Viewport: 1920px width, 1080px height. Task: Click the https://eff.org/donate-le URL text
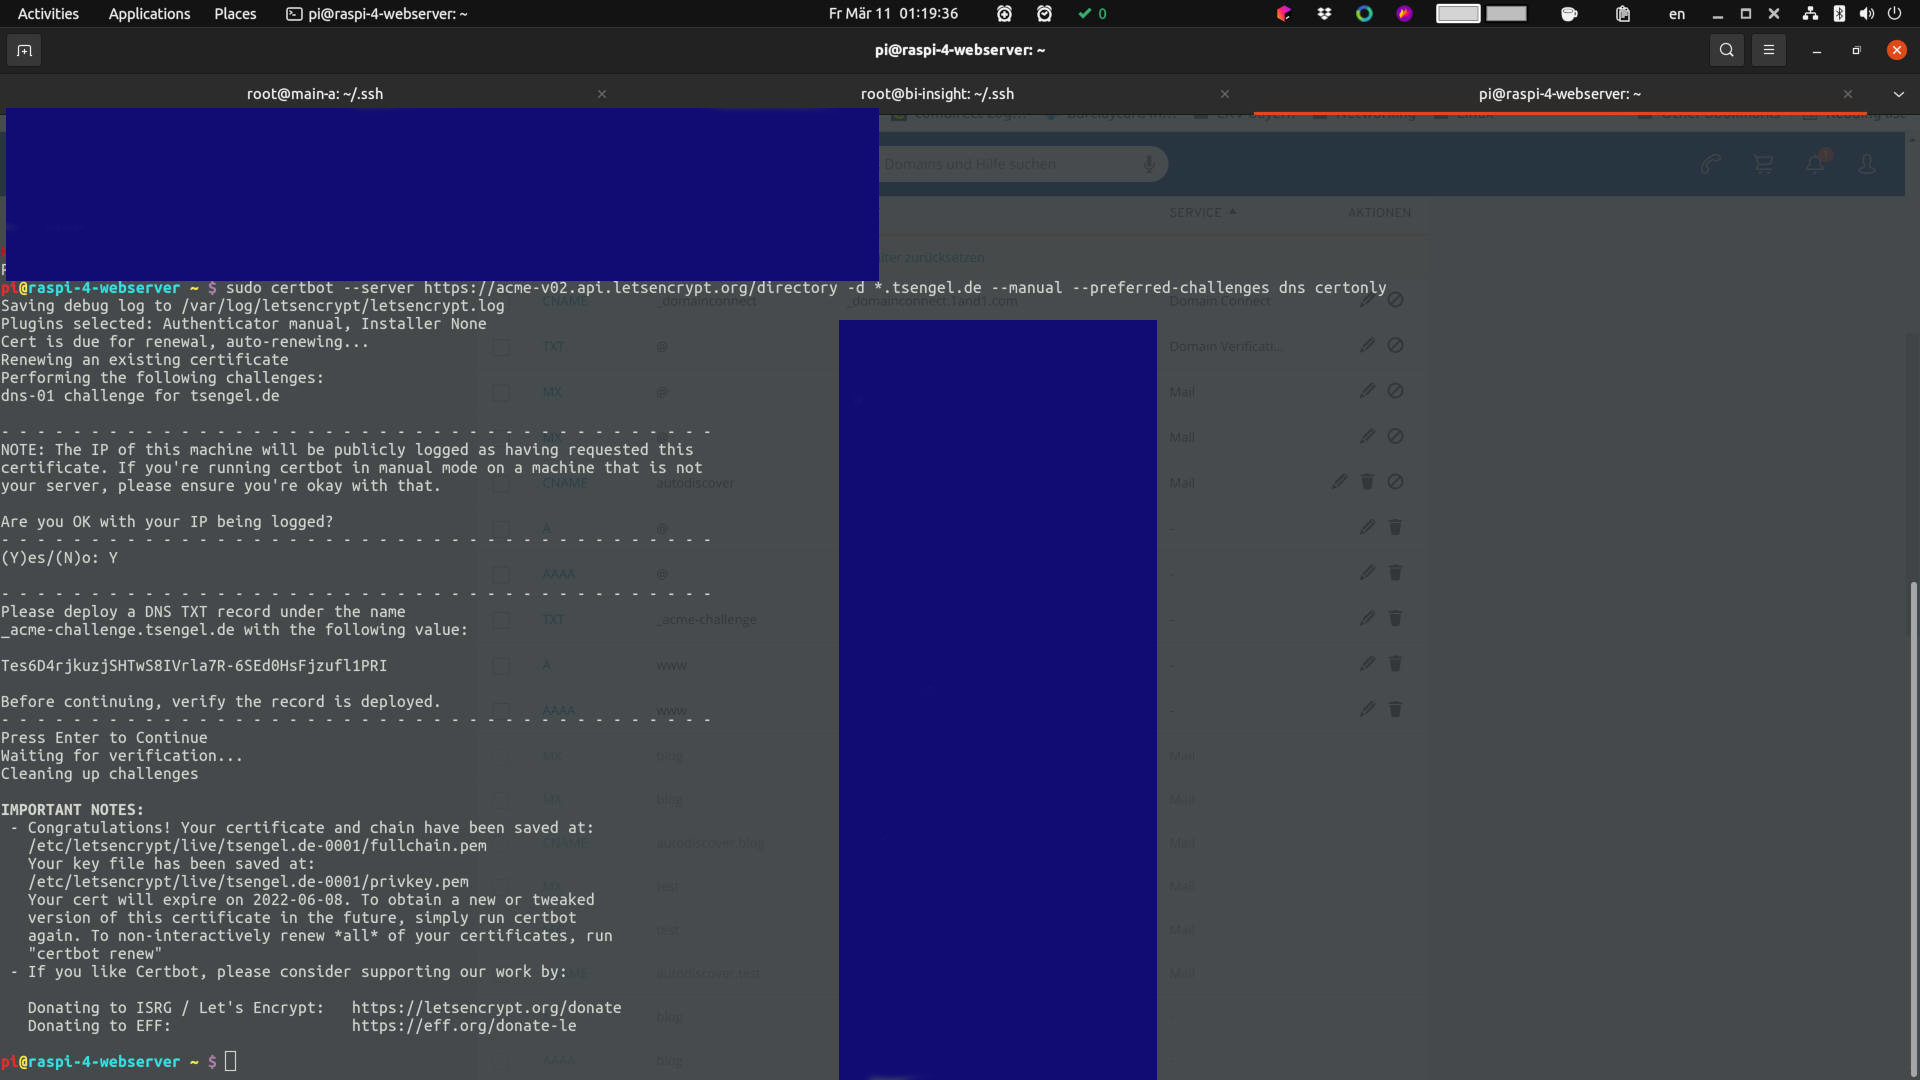(x=464, y=1026)
